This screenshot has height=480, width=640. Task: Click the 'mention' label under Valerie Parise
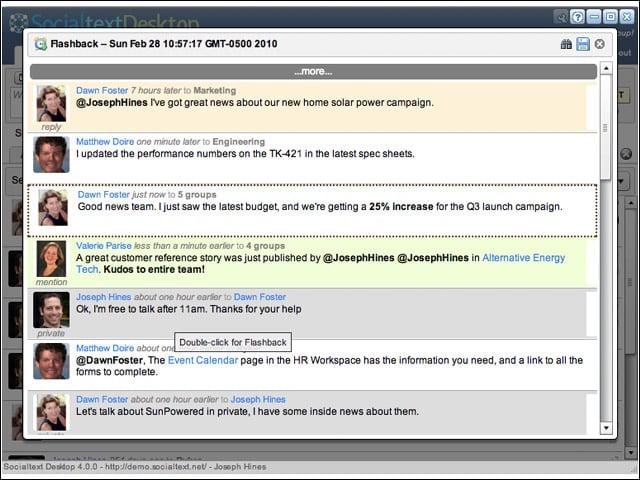click(x=51, y=282)
